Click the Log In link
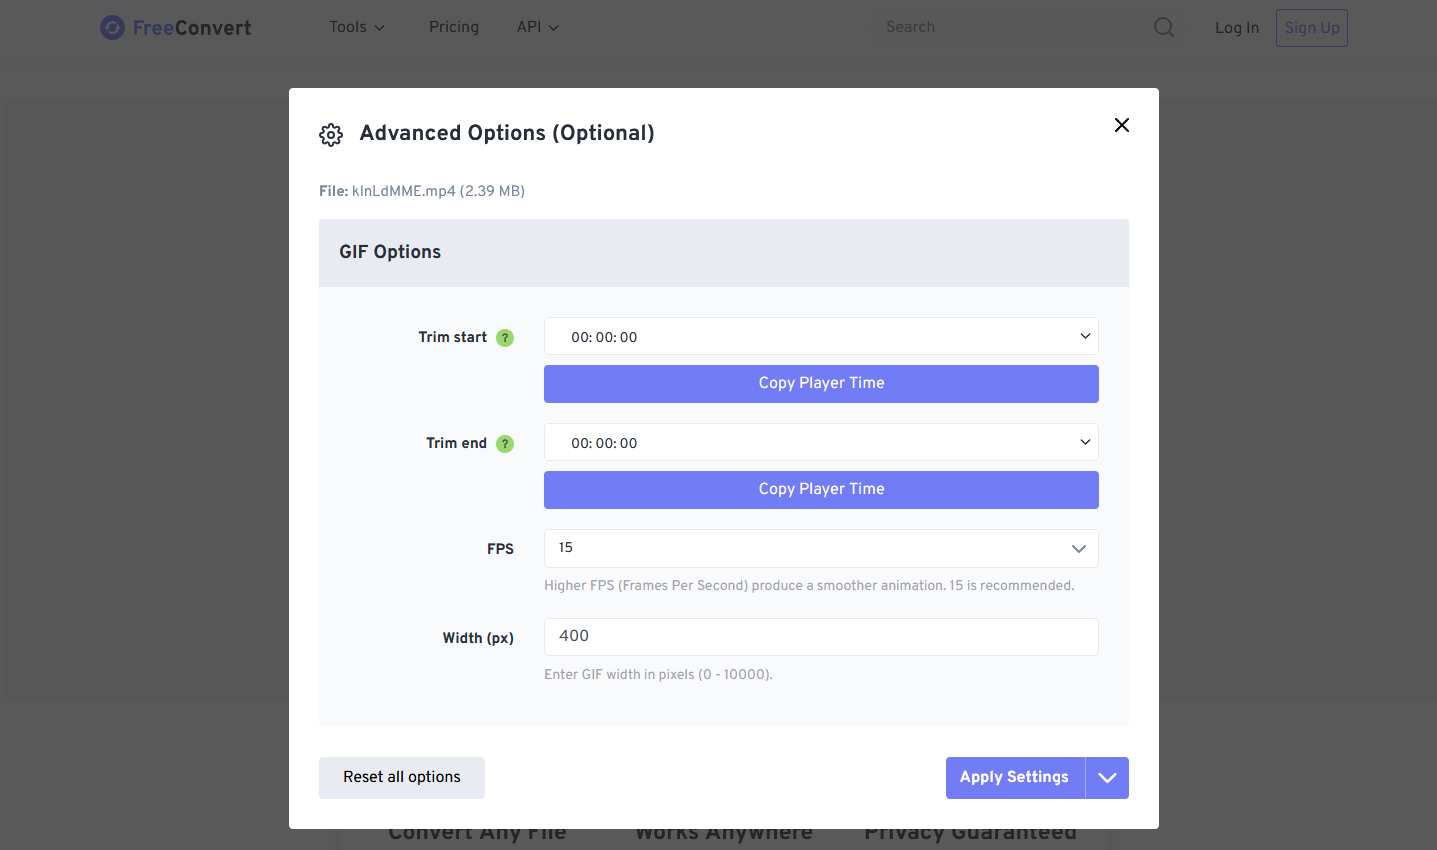The height and width of the screenshot is (850, 1437). coord(1237,28)
